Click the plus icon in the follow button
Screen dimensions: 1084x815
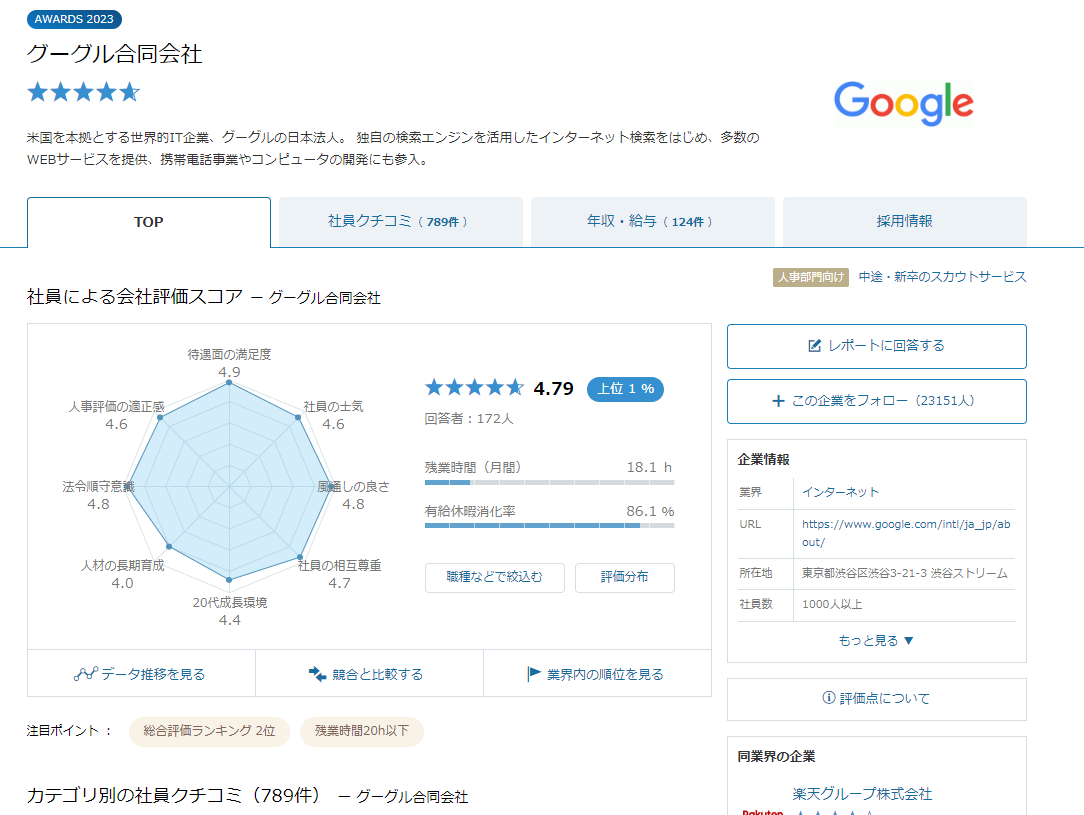point(779,400)
